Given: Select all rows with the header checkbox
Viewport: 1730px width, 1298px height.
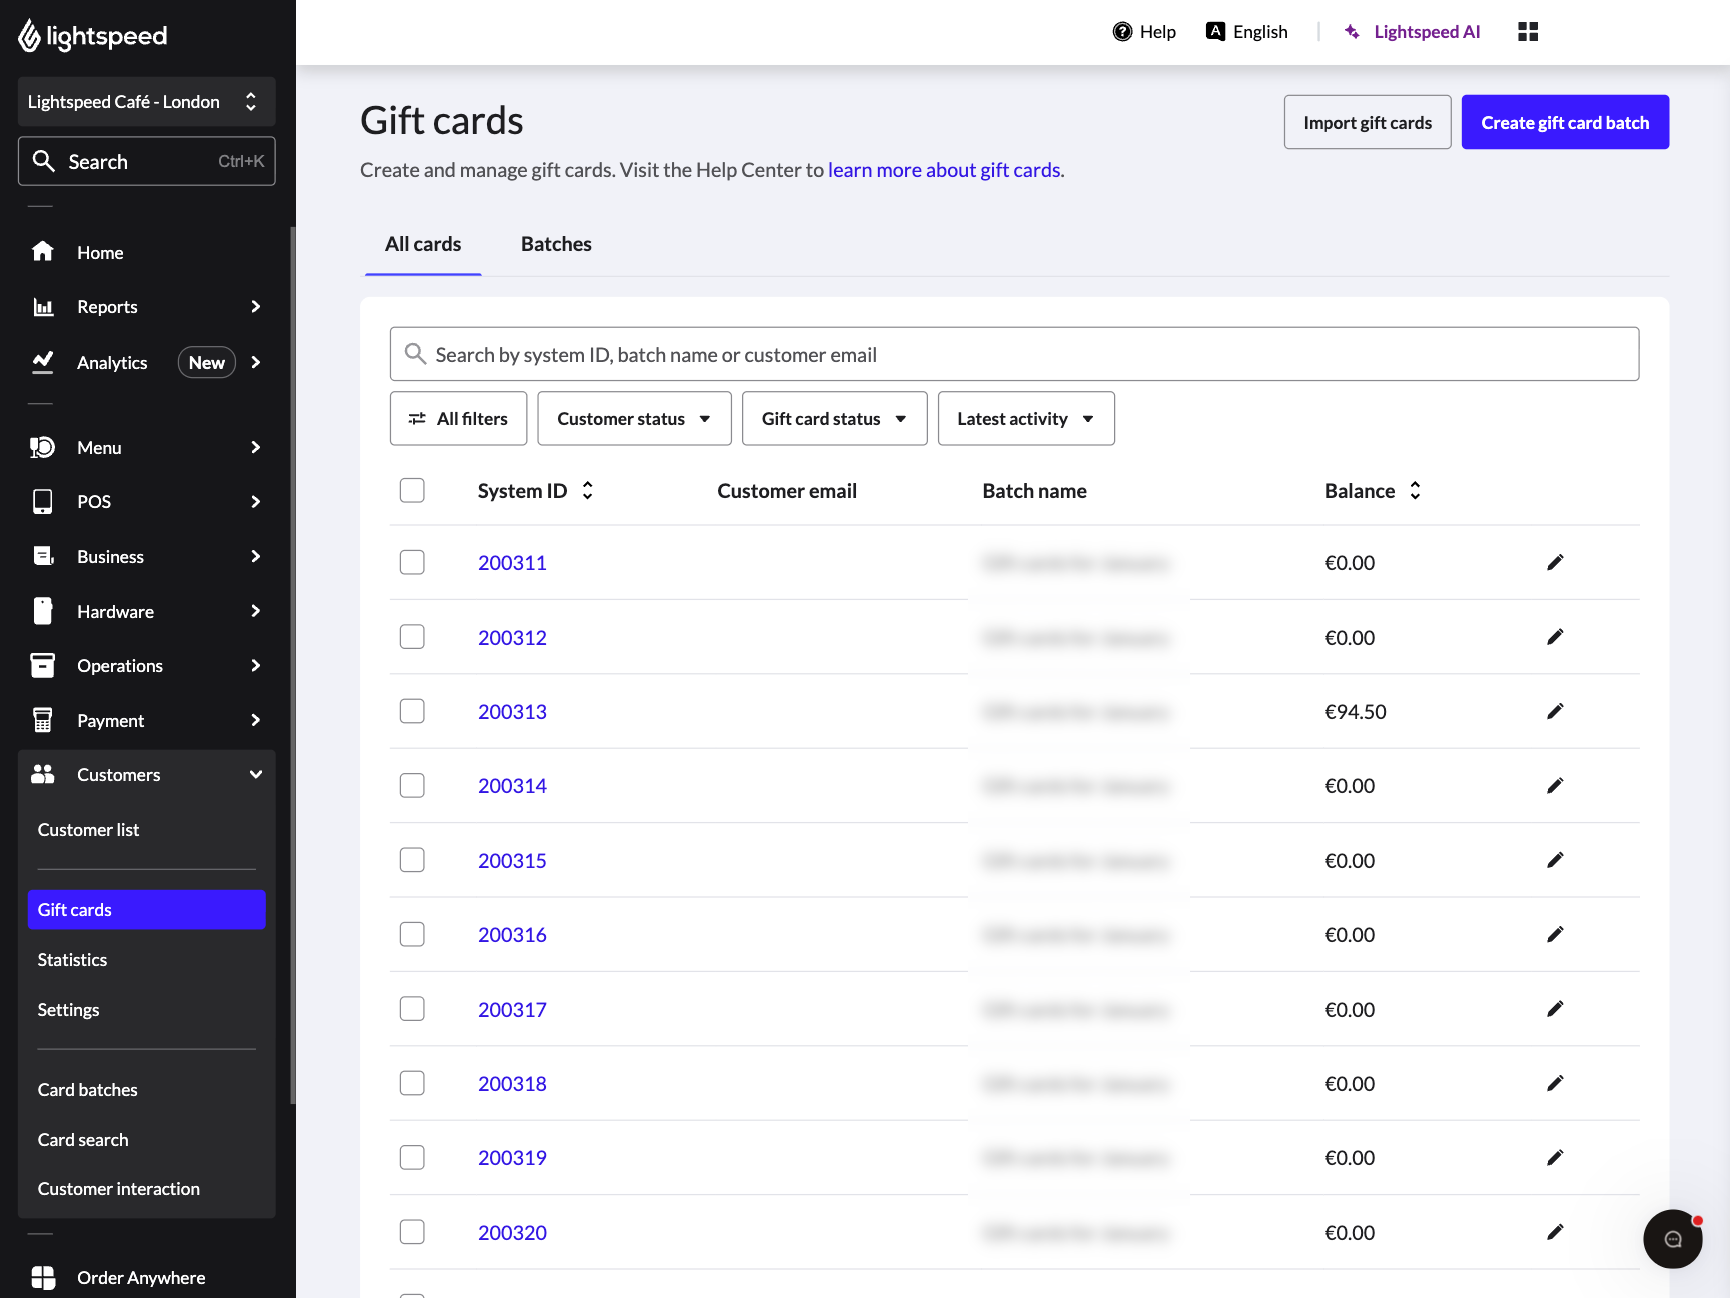Looking at the screenshot, I should click(411, 490).
